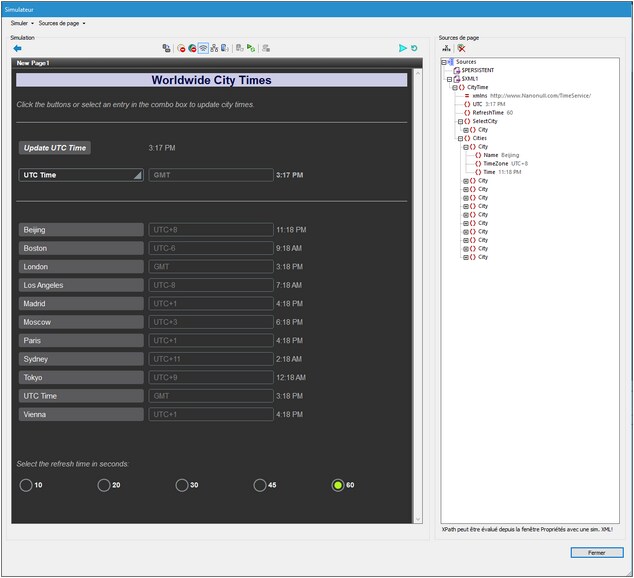Image resolution: width=634 pixels, height=578 pixels.
Task: Click the blue back arrow icon
Action: 17,48
